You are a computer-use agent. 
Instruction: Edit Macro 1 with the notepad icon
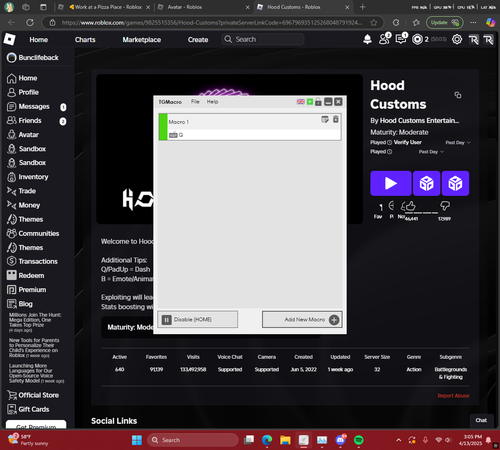click(325, 119)
